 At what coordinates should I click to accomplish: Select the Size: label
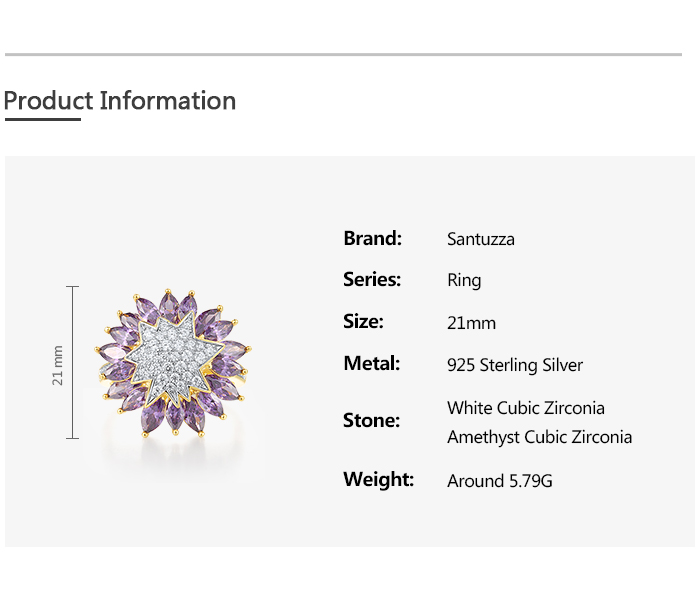pos(363,322)
